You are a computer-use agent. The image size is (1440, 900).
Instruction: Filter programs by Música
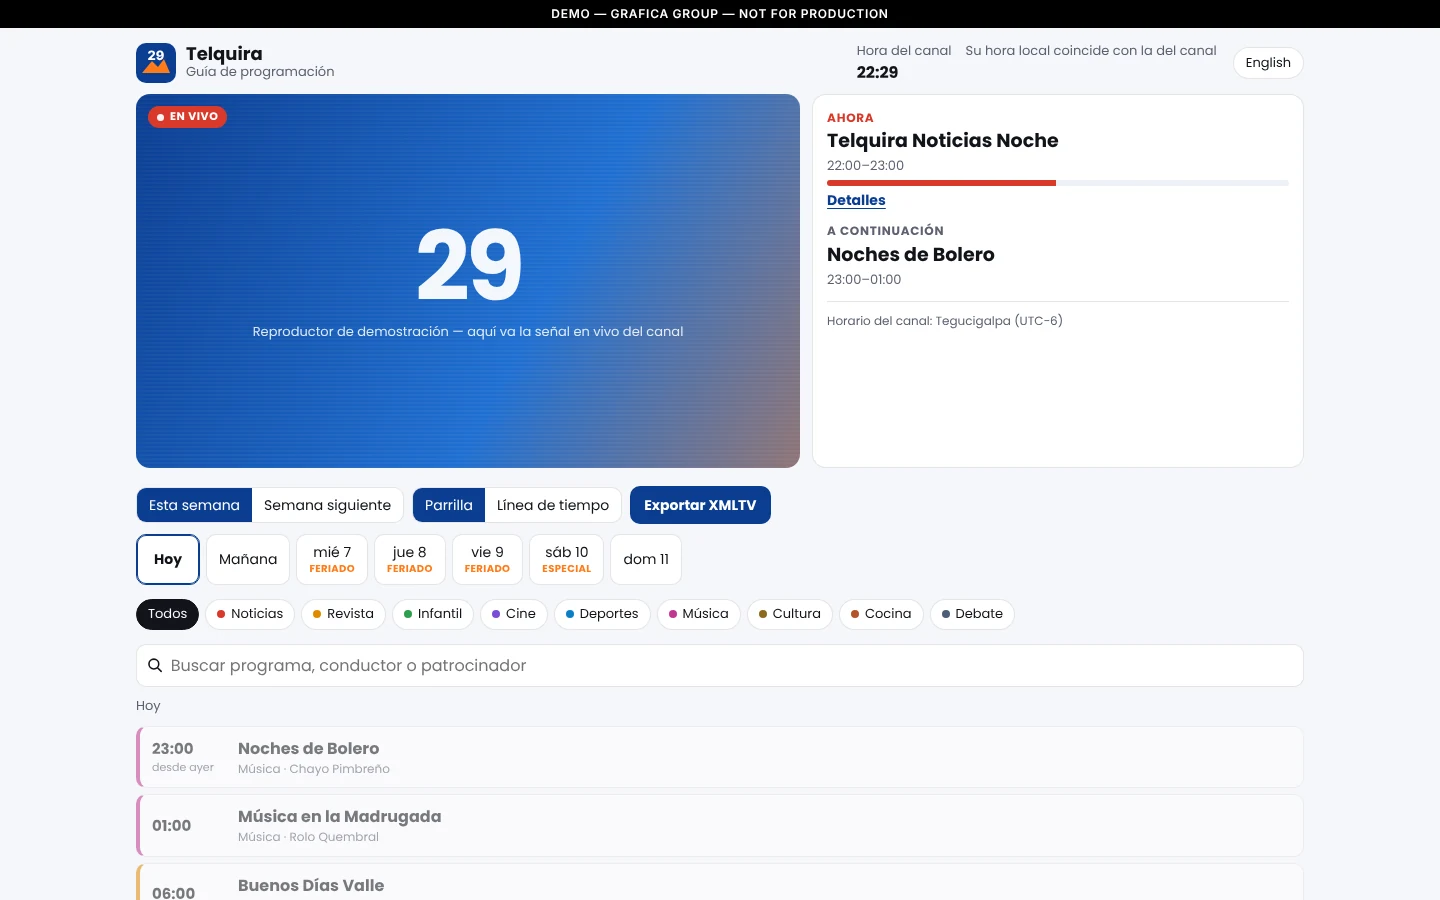point(699,614)
